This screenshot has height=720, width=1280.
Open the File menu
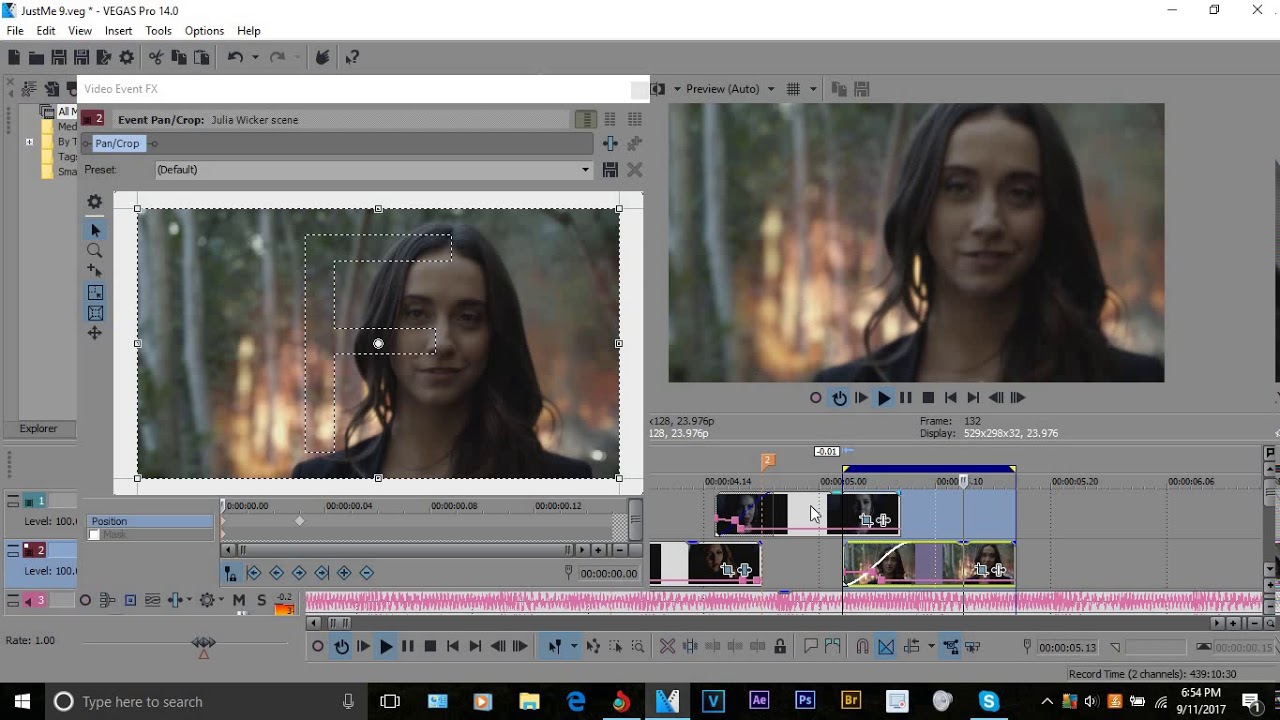coord(15,31)
